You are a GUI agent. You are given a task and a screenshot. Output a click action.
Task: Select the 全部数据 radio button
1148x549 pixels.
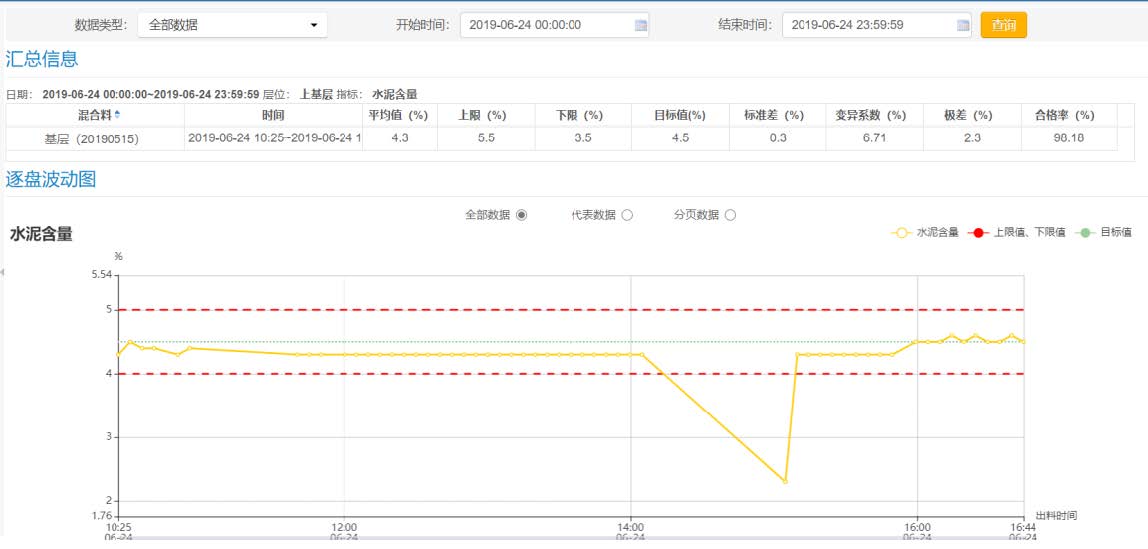521,215
